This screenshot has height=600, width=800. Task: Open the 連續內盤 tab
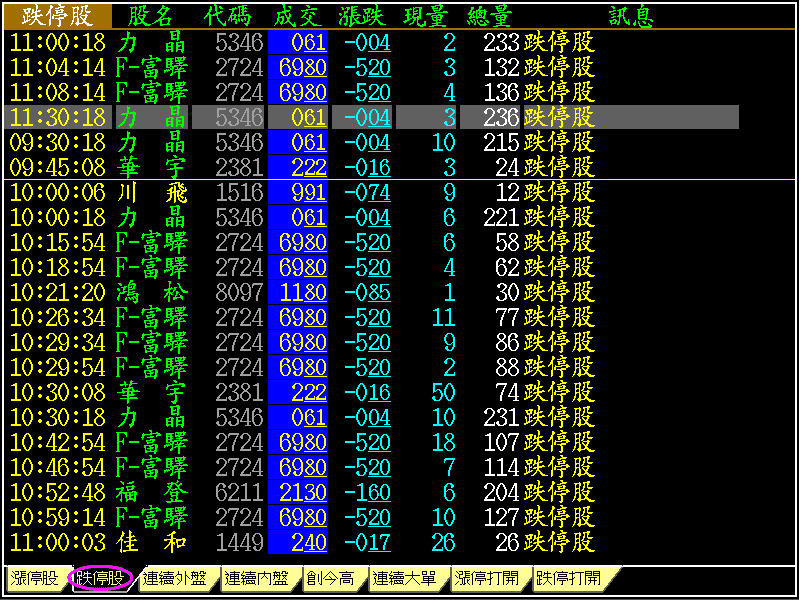click(x=256, y=578)
